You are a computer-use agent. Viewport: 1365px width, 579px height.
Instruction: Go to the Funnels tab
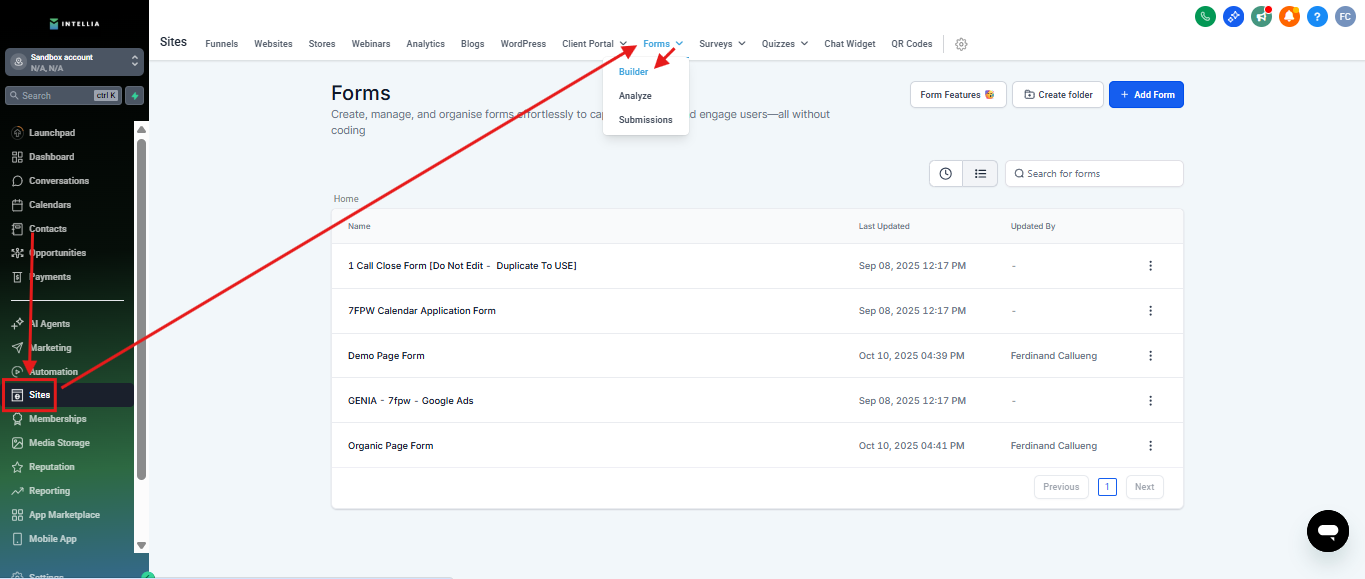222,44
